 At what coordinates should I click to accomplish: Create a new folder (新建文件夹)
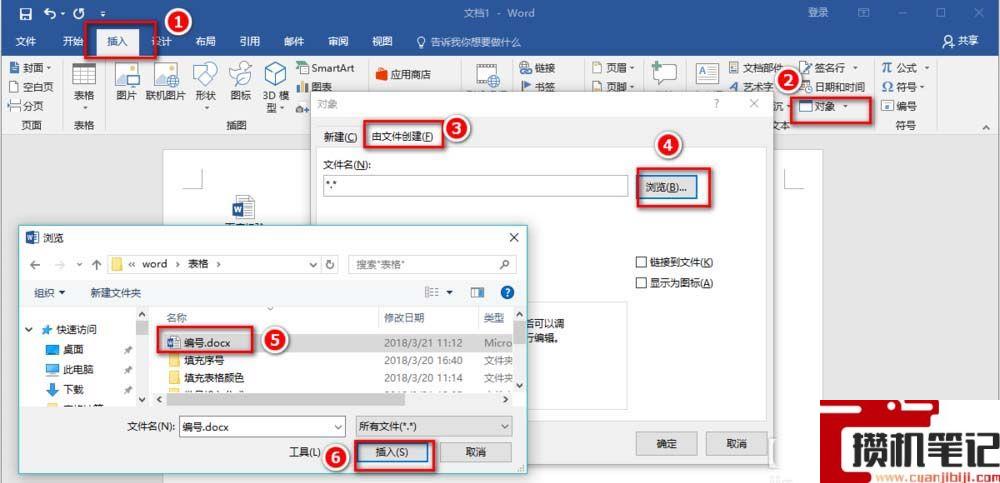click(x=115, y=293)
